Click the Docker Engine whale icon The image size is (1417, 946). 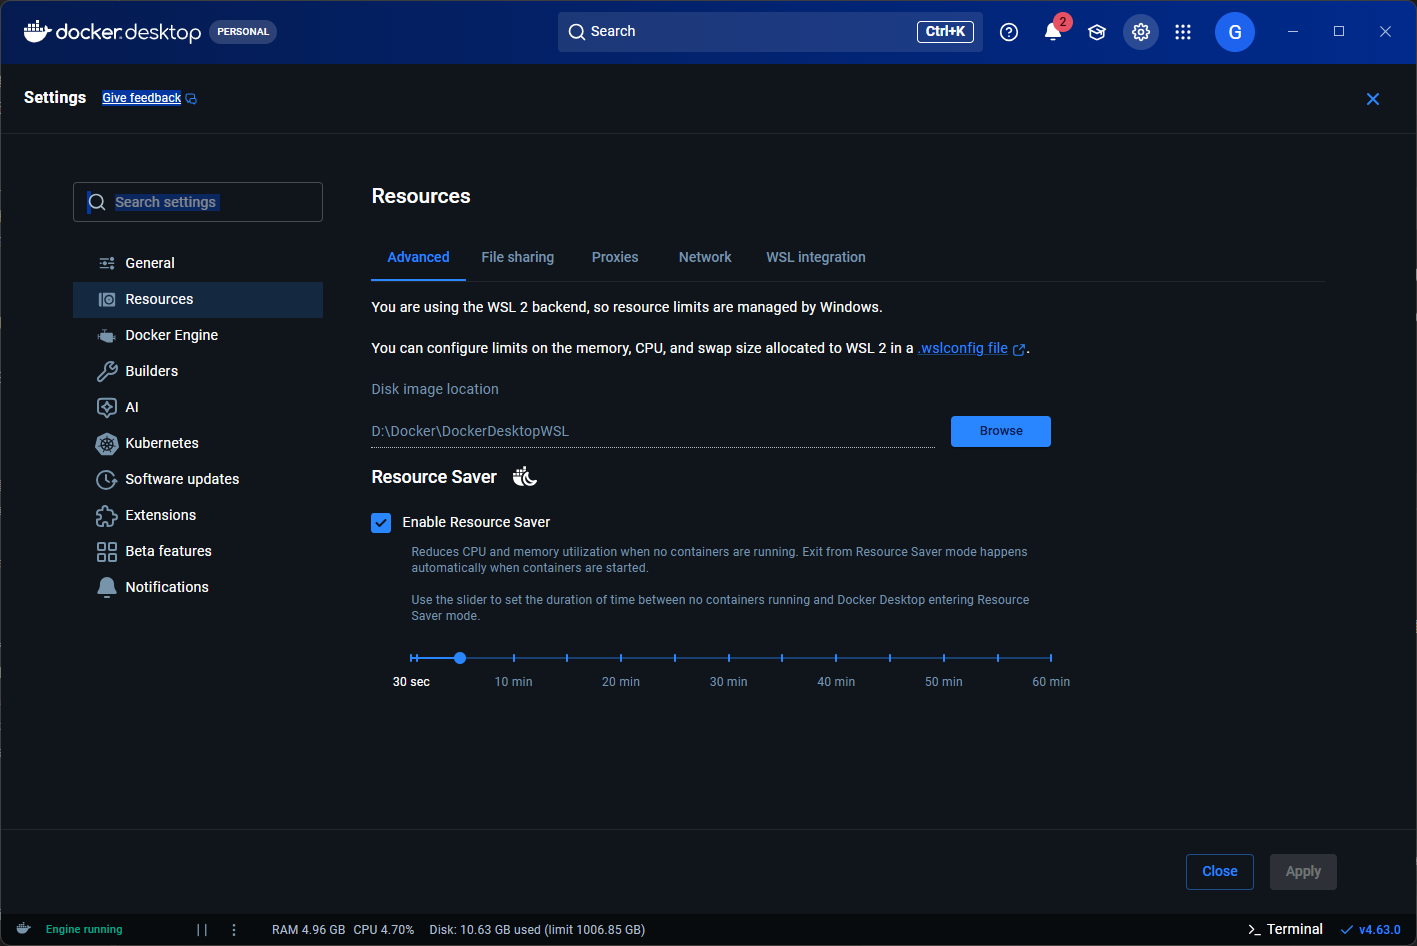click(107, 336)
